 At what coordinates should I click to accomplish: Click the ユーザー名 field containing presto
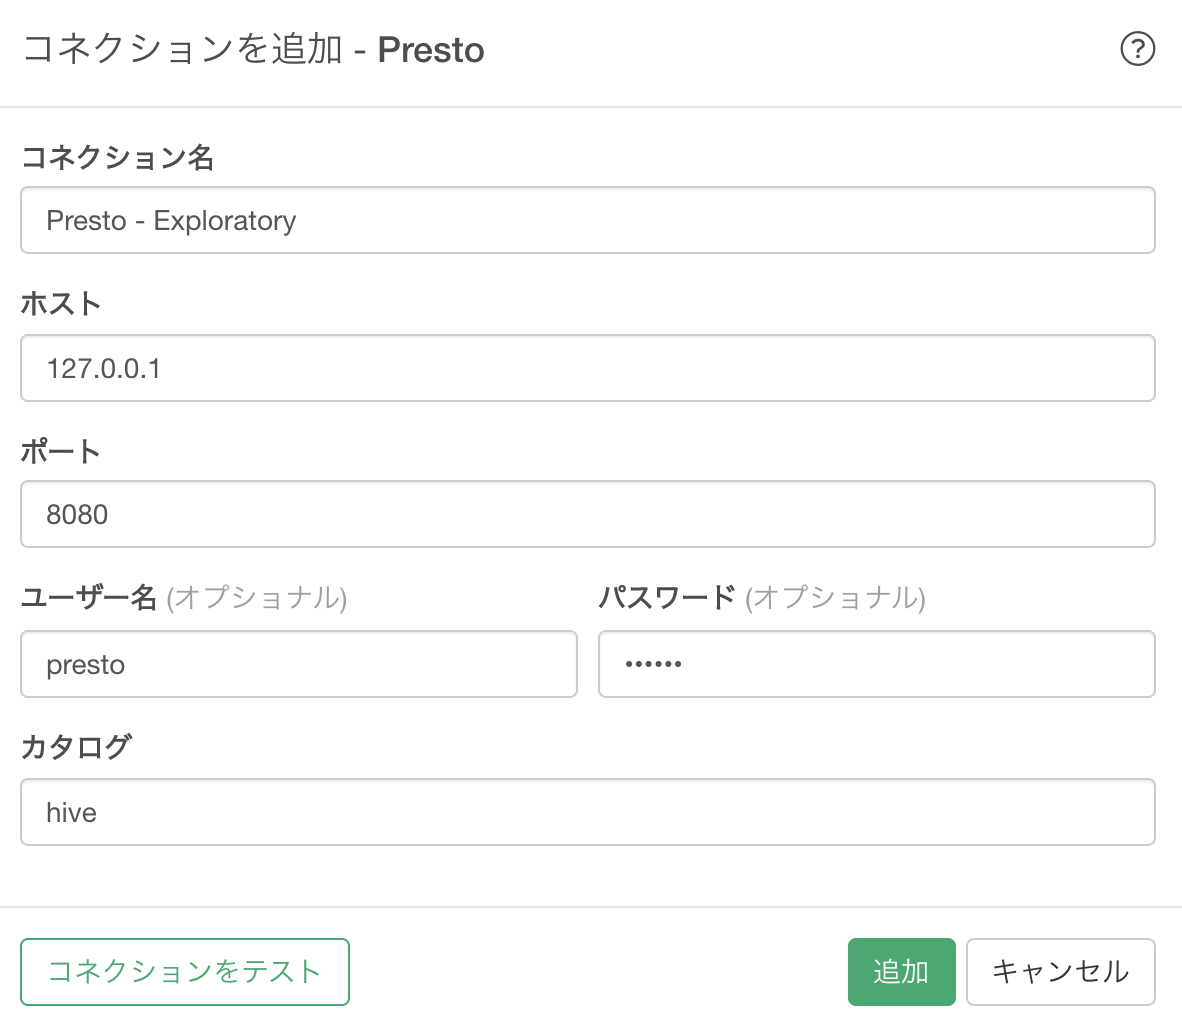point(299,664)
